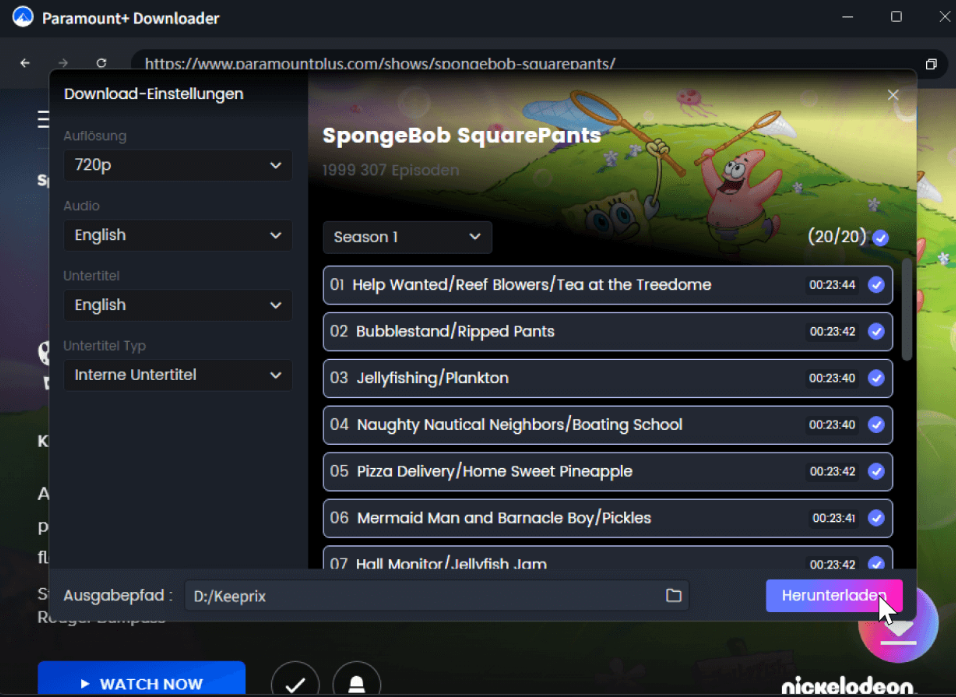Expand the Untertitel Typ dropdown
This screenshot has width=956, height=697.
pyautogui.click(x=178, y=375)
